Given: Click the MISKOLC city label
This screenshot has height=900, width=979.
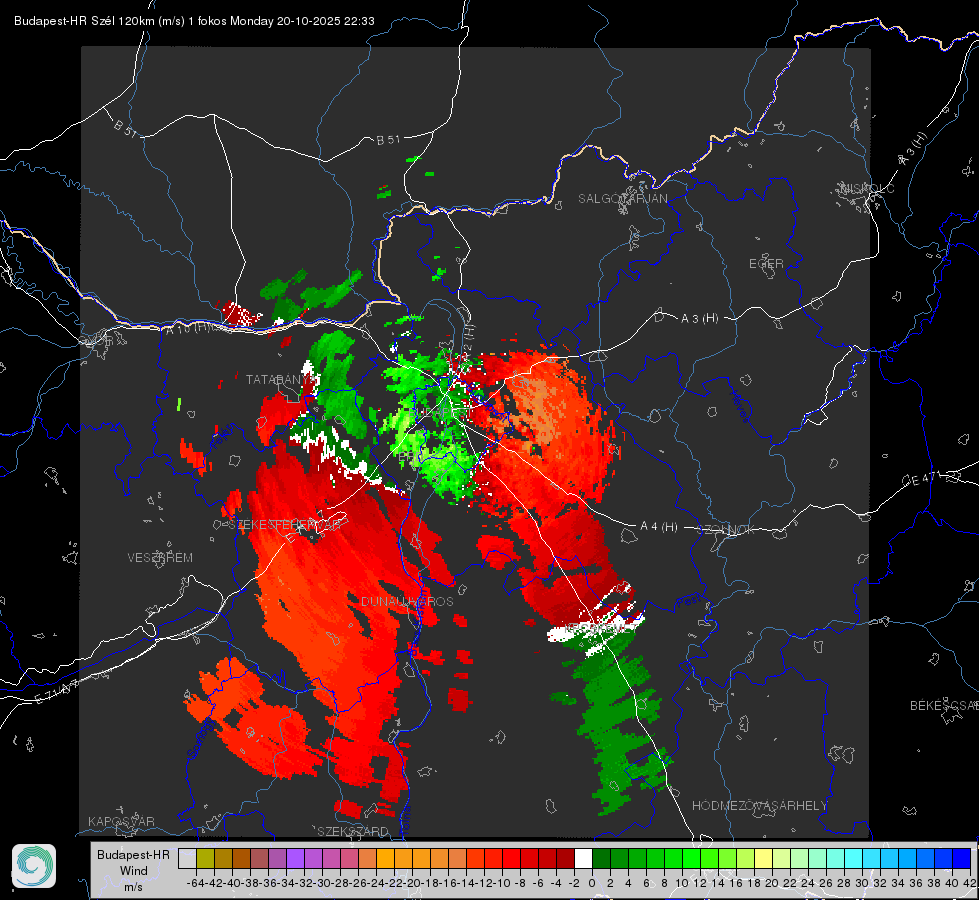Looking at the screenshot, I should click(x=867, y=188).
